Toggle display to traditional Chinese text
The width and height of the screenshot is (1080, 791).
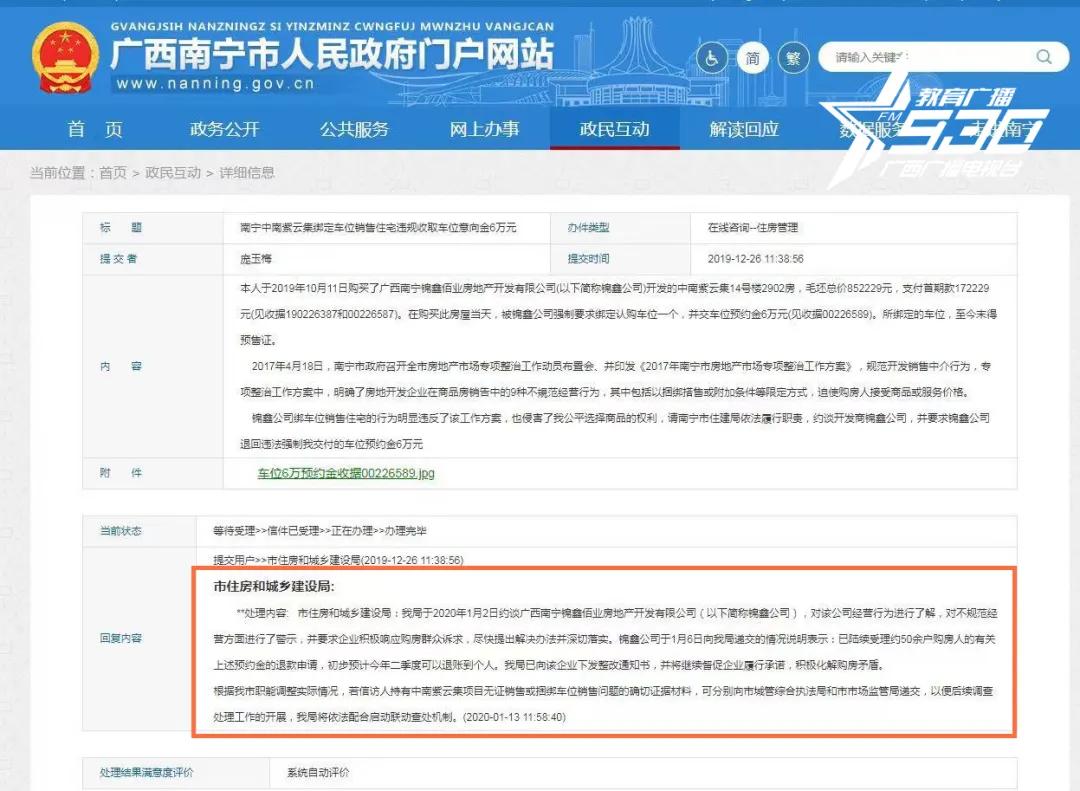[792, 57]
